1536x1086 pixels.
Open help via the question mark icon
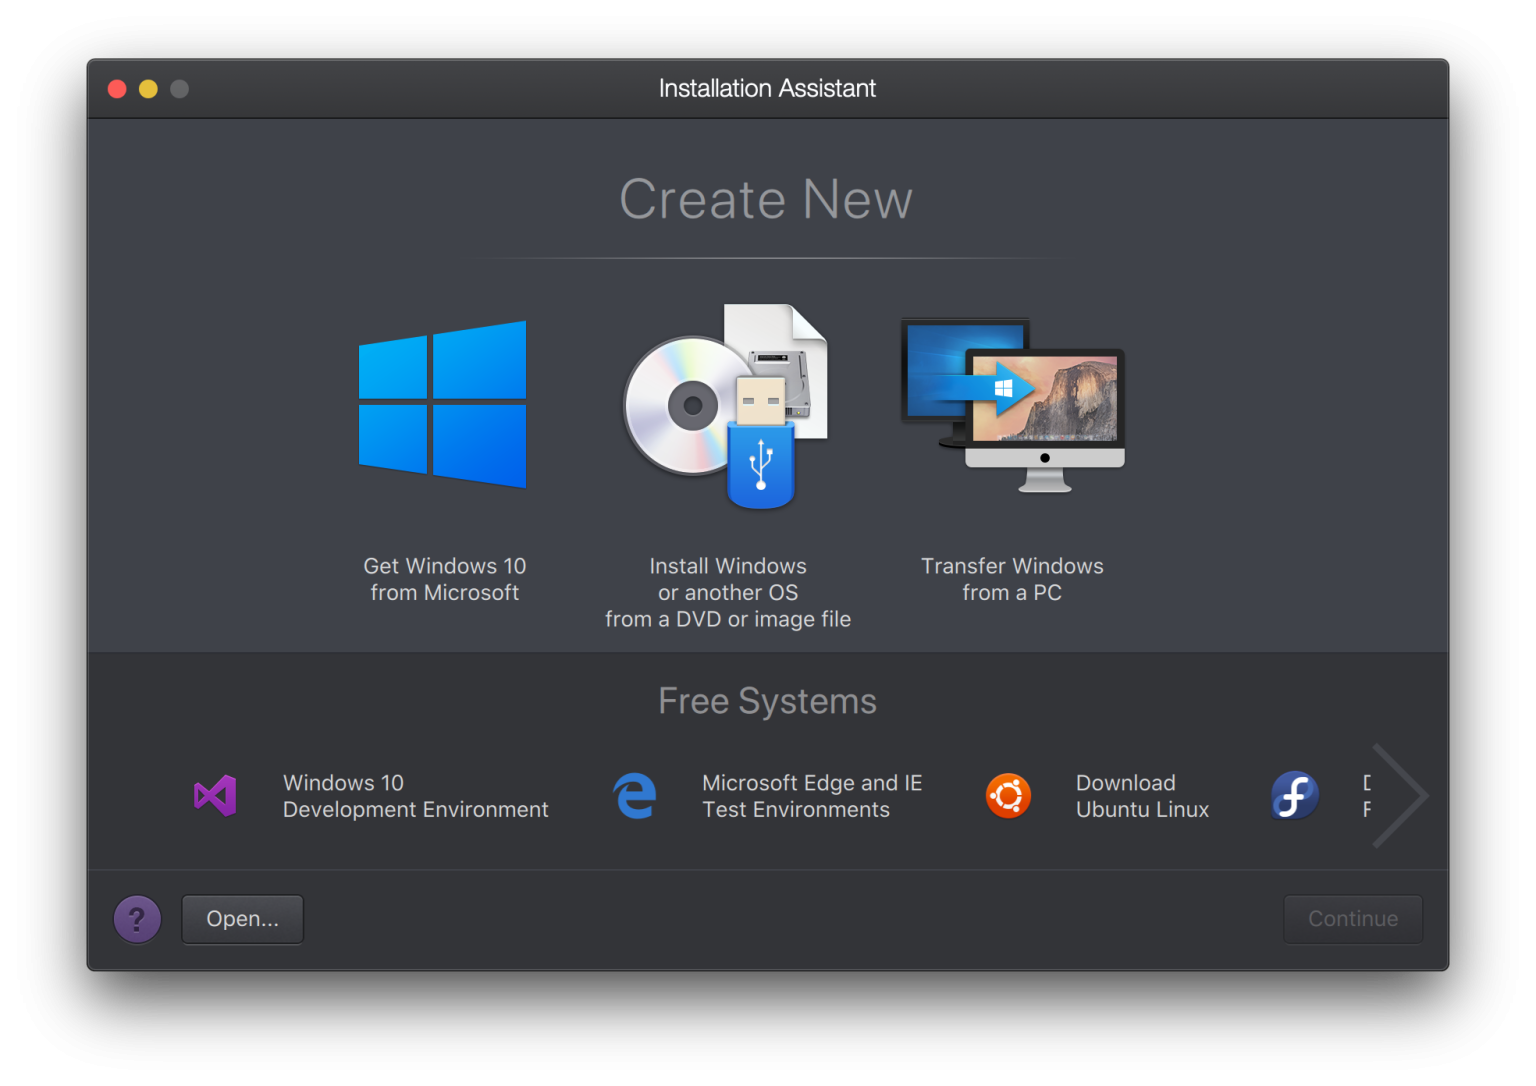[x=137, y=918]
